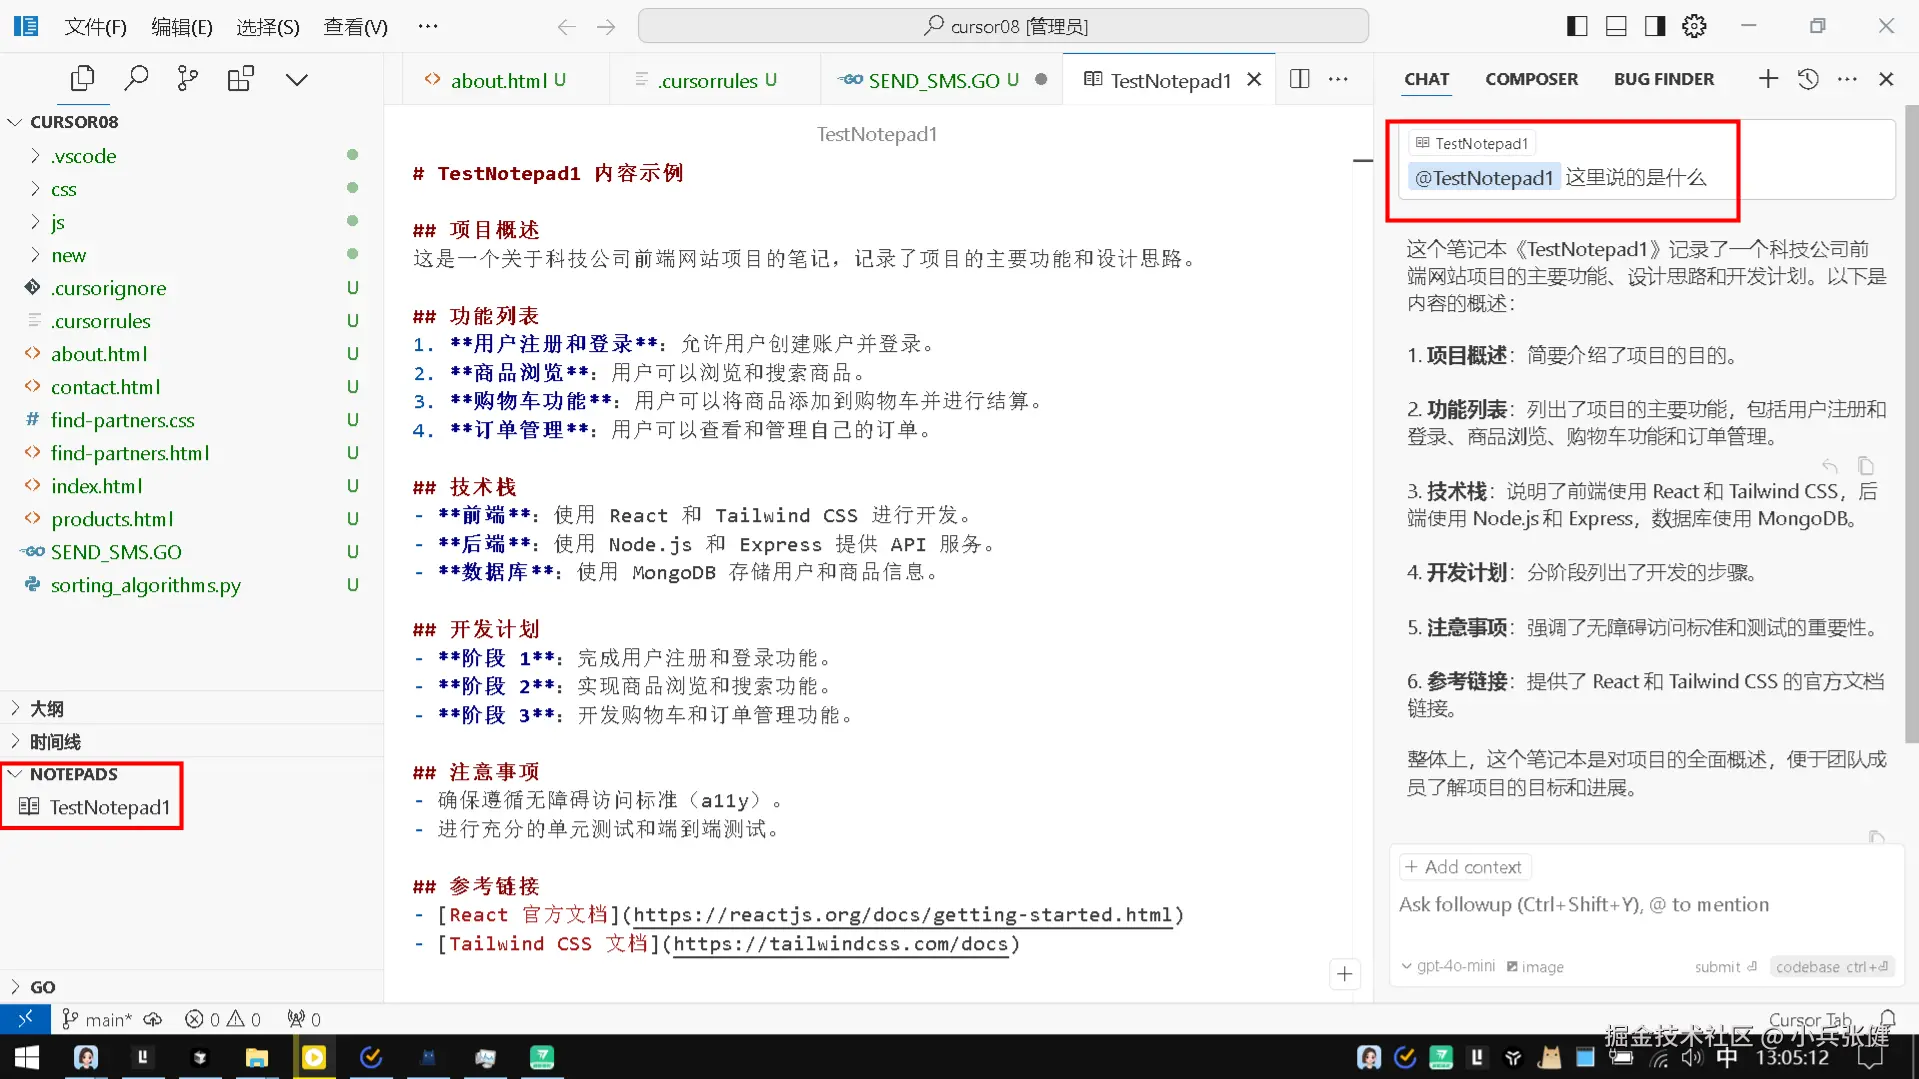The image size is (1919, 1079).
Task: Open the Windows Start menu
Action: coord(26,1057)
